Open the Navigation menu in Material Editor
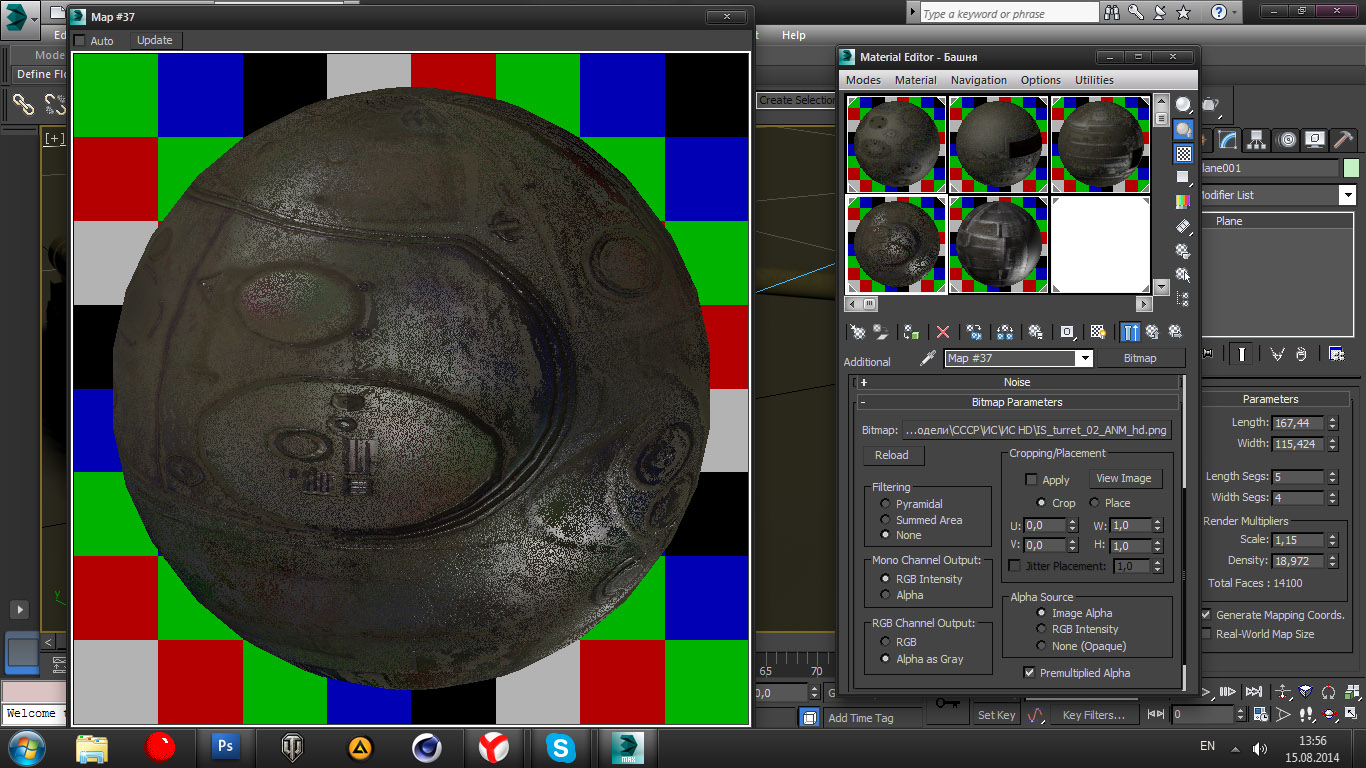Screen dimensions: 1366x768 point(978,80)
